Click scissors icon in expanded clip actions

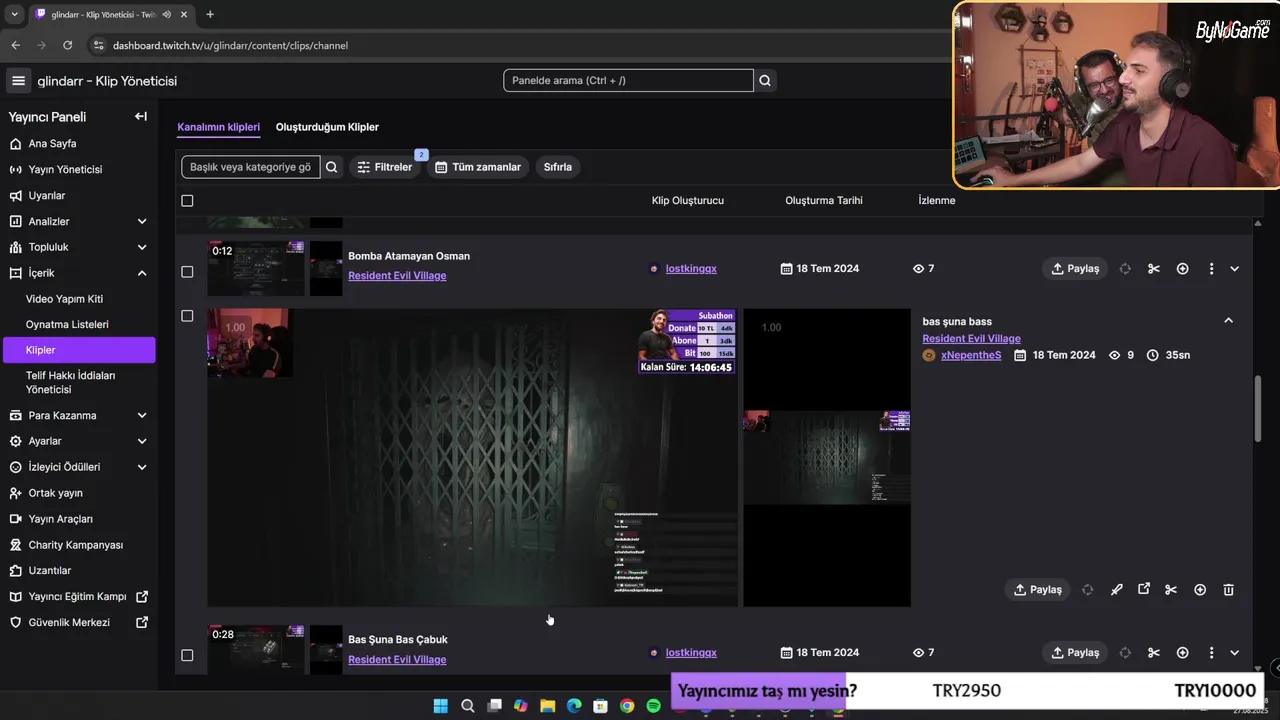pyautogui.click(x=1171, y=590)
